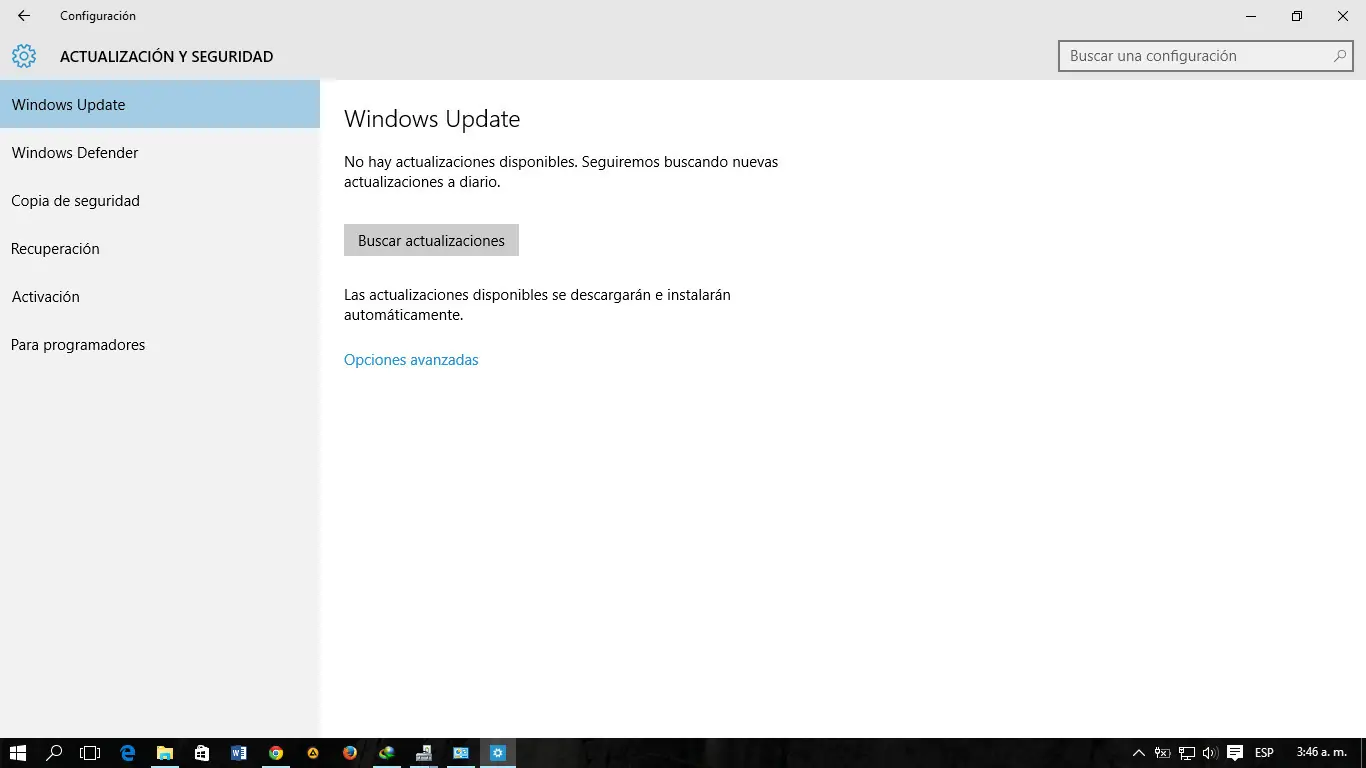This screenshot has width=1366, height=768.
Task: Go back with the arrow button
Action: tap(24, 16)
